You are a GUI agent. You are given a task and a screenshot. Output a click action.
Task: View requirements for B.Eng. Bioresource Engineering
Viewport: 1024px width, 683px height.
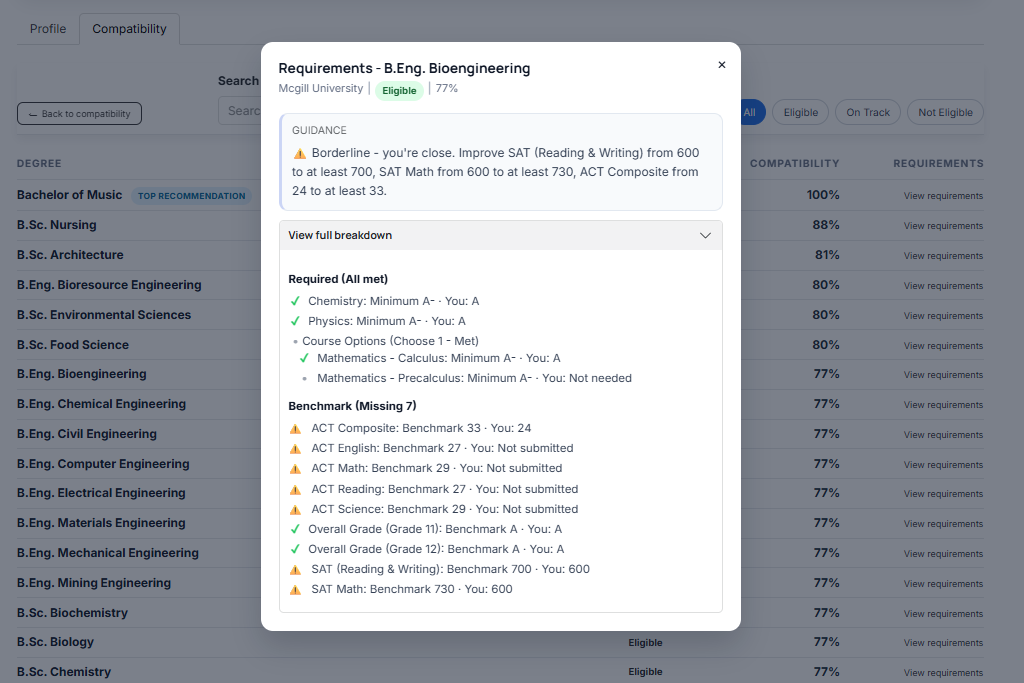tap(943, 286)
